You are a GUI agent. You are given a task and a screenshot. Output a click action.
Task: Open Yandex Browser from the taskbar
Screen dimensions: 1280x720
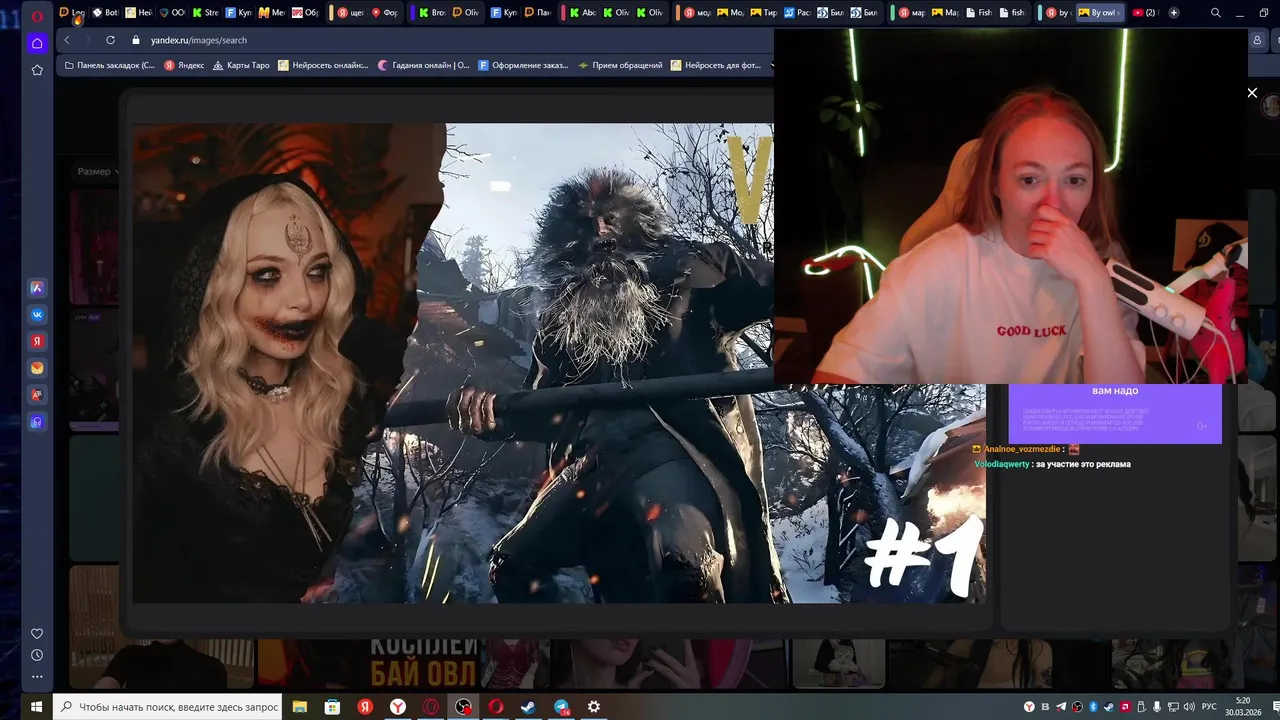pyautogui.click(x=397, y=707)
